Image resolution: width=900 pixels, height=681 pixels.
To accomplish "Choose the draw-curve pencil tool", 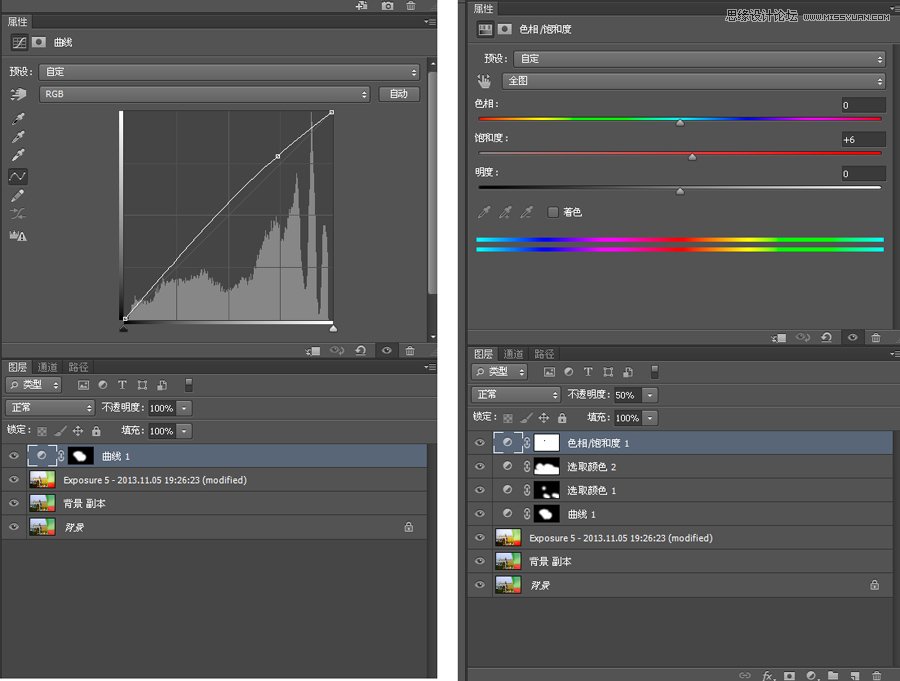I will pyautogui.click(x=18, y=195).
